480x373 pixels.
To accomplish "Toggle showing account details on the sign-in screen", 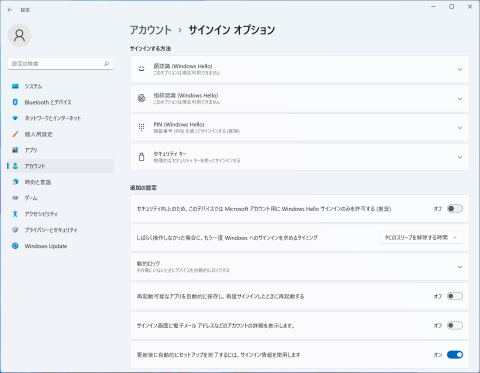I will (x=455, y=325).
